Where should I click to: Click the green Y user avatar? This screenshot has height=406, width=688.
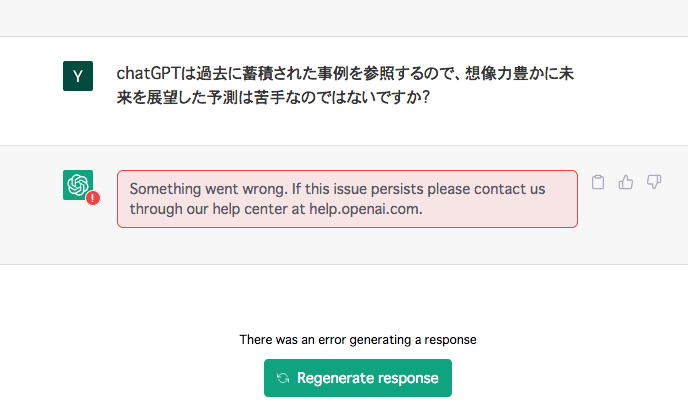pos(77,76)
